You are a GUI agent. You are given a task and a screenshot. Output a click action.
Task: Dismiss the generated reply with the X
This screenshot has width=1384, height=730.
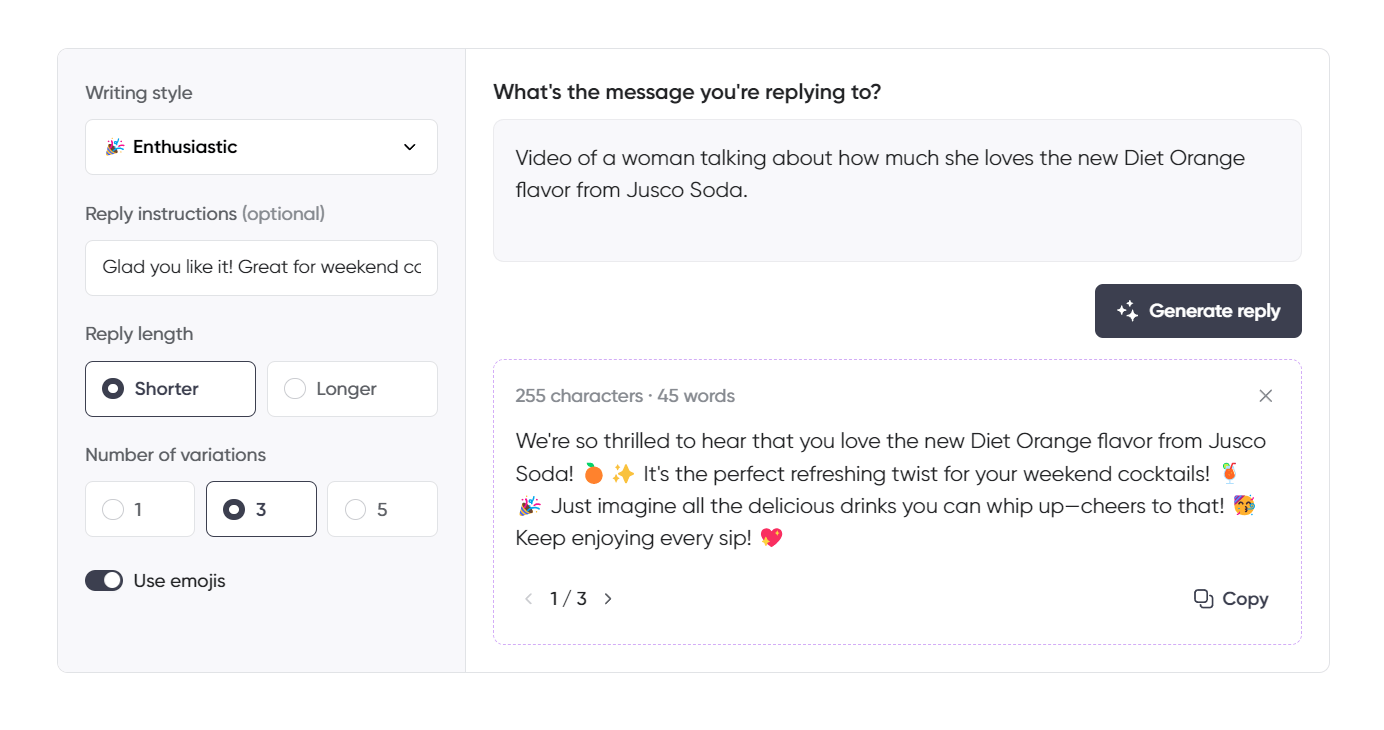point(1266,395)
